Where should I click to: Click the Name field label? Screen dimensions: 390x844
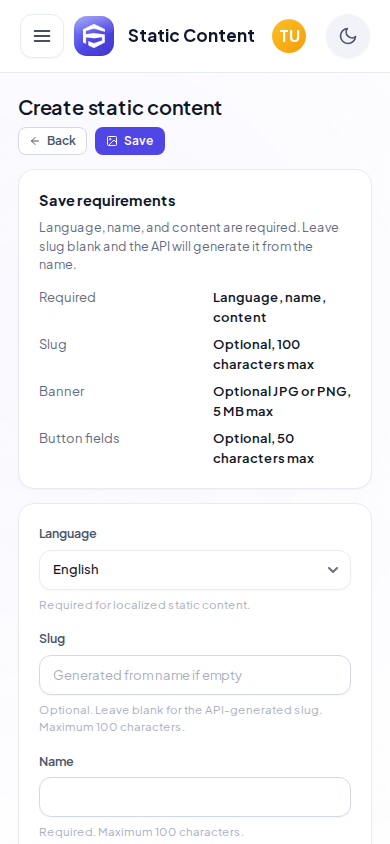(56, 762)
